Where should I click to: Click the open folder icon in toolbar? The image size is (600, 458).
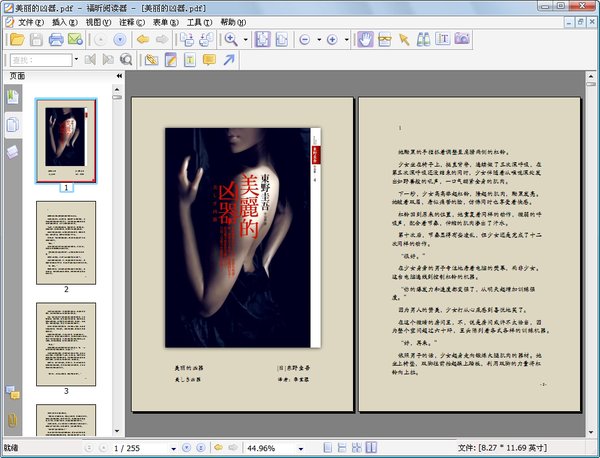pos(16,39)
